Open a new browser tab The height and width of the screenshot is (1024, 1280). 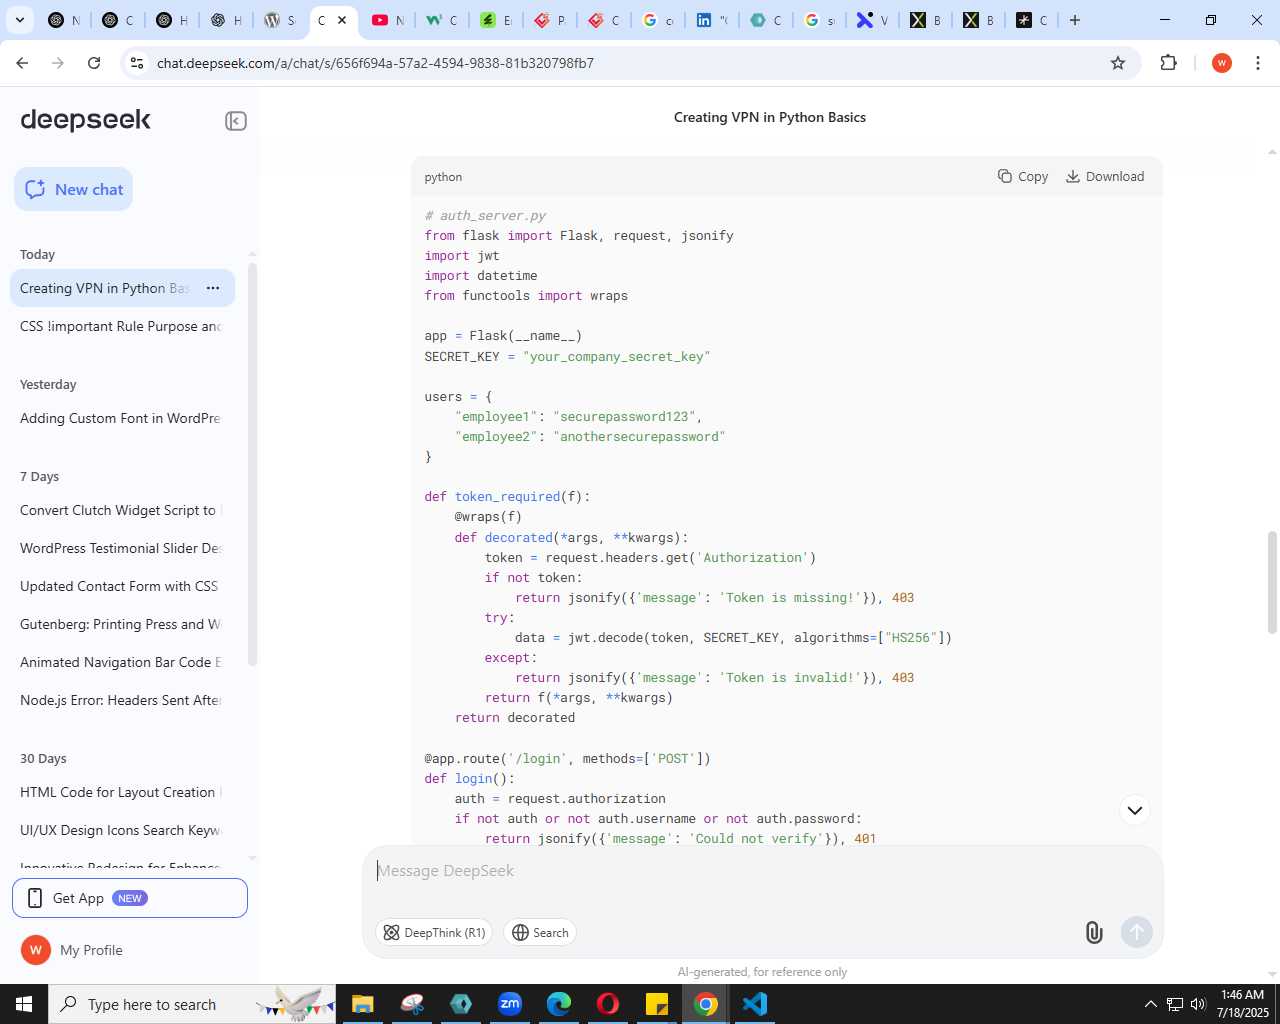pyautogui.click(x=1075, y=20)
